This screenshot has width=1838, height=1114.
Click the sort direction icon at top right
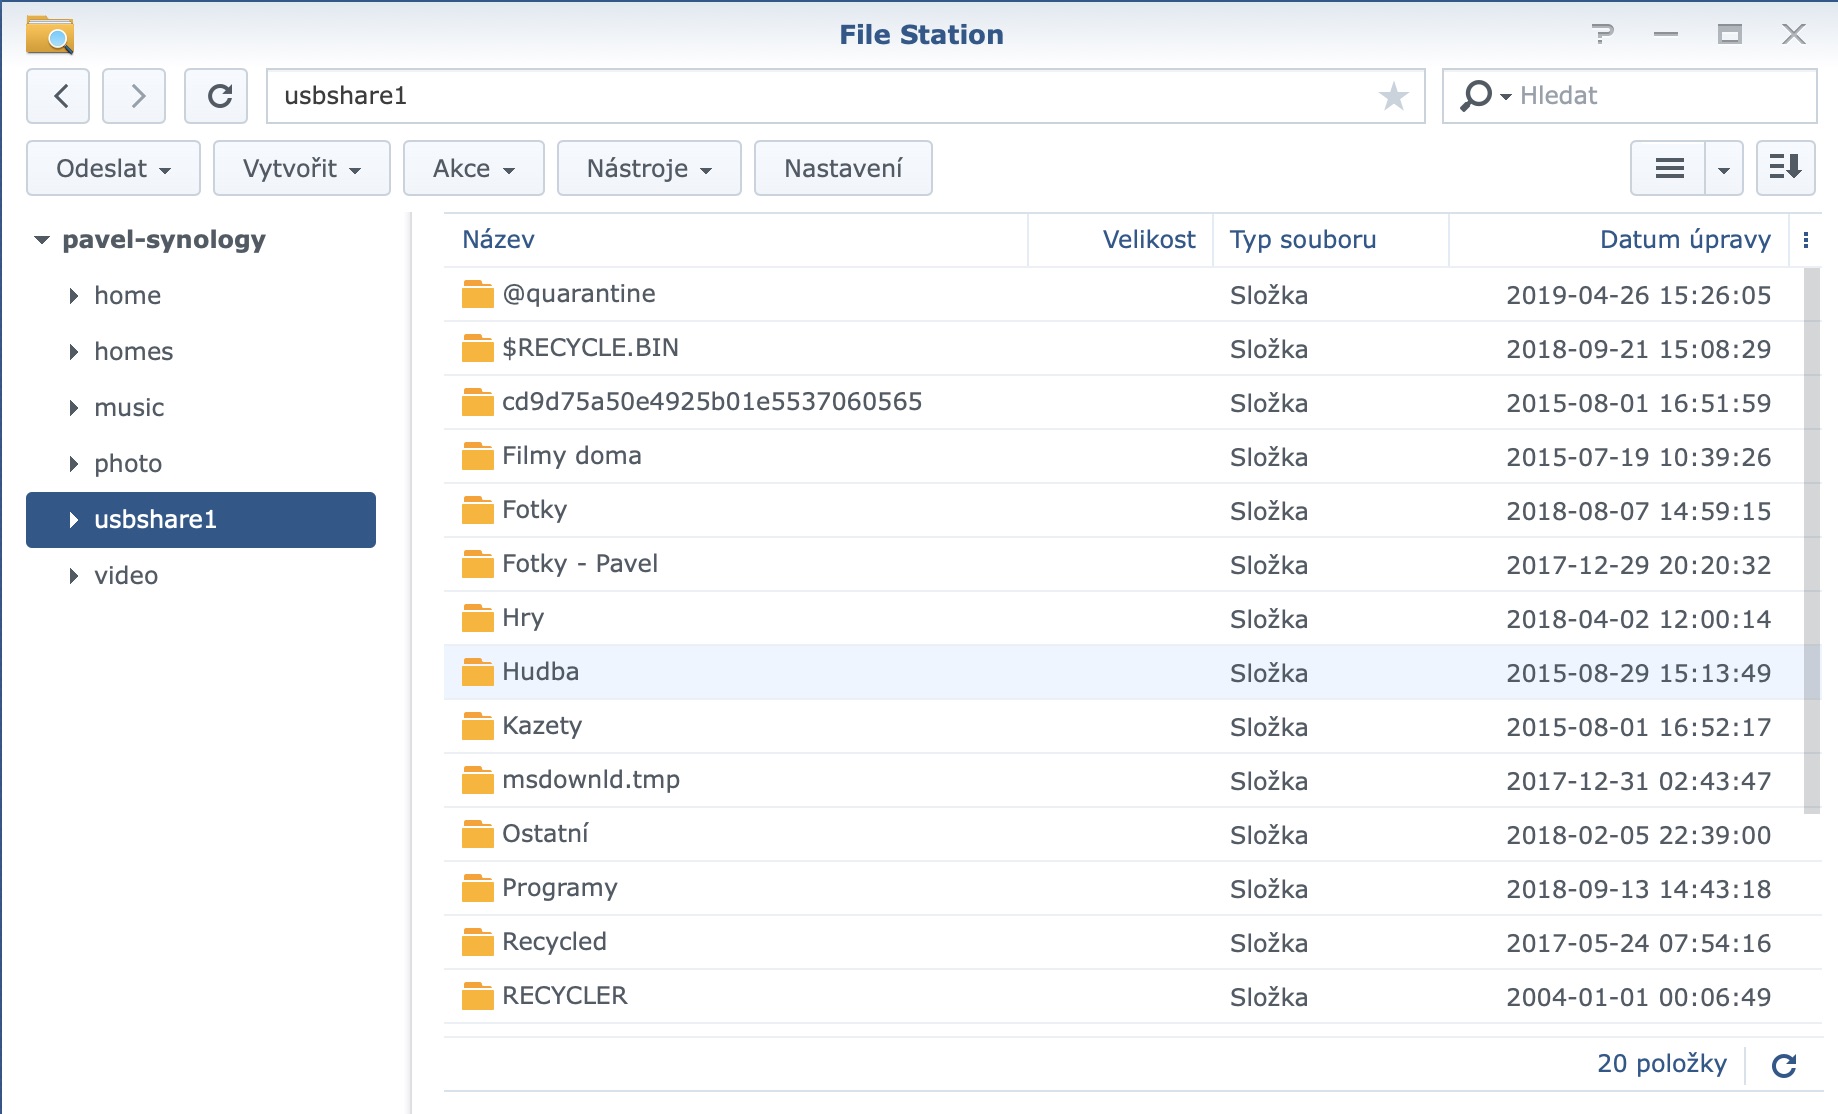point(1786,168)
